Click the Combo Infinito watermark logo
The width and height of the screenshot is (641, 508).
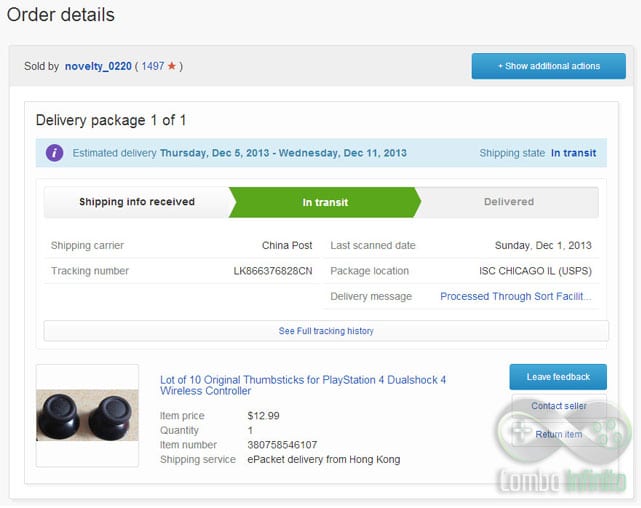click(x=562, y=445)
